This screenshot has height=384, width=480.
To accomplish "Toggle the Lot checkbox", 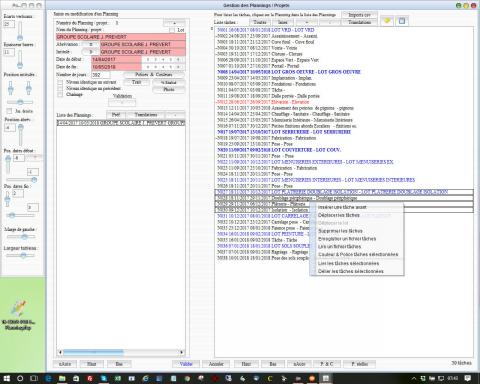I will (x=172, y=30).
